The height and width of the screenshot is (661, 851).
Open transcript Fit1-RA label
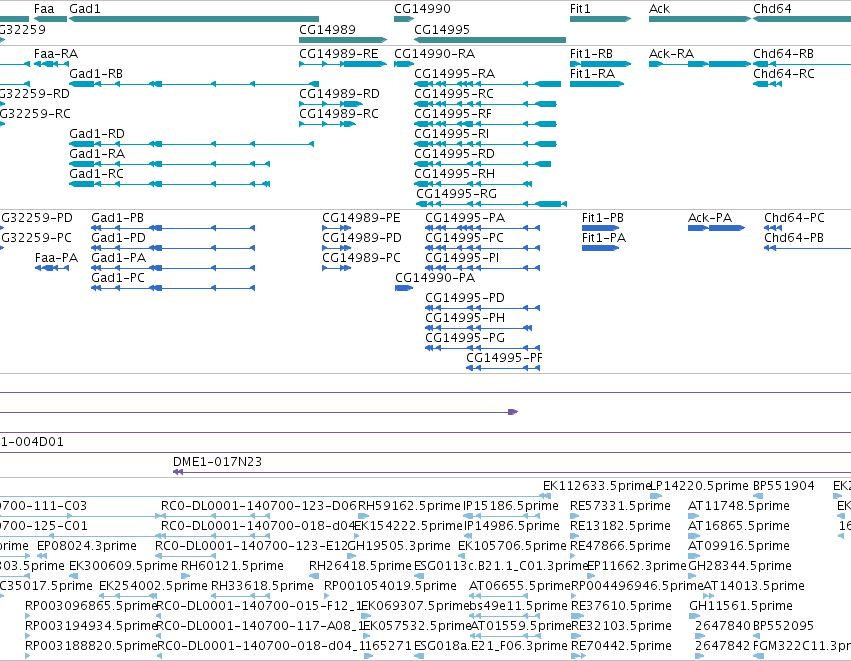coord(592,74)
